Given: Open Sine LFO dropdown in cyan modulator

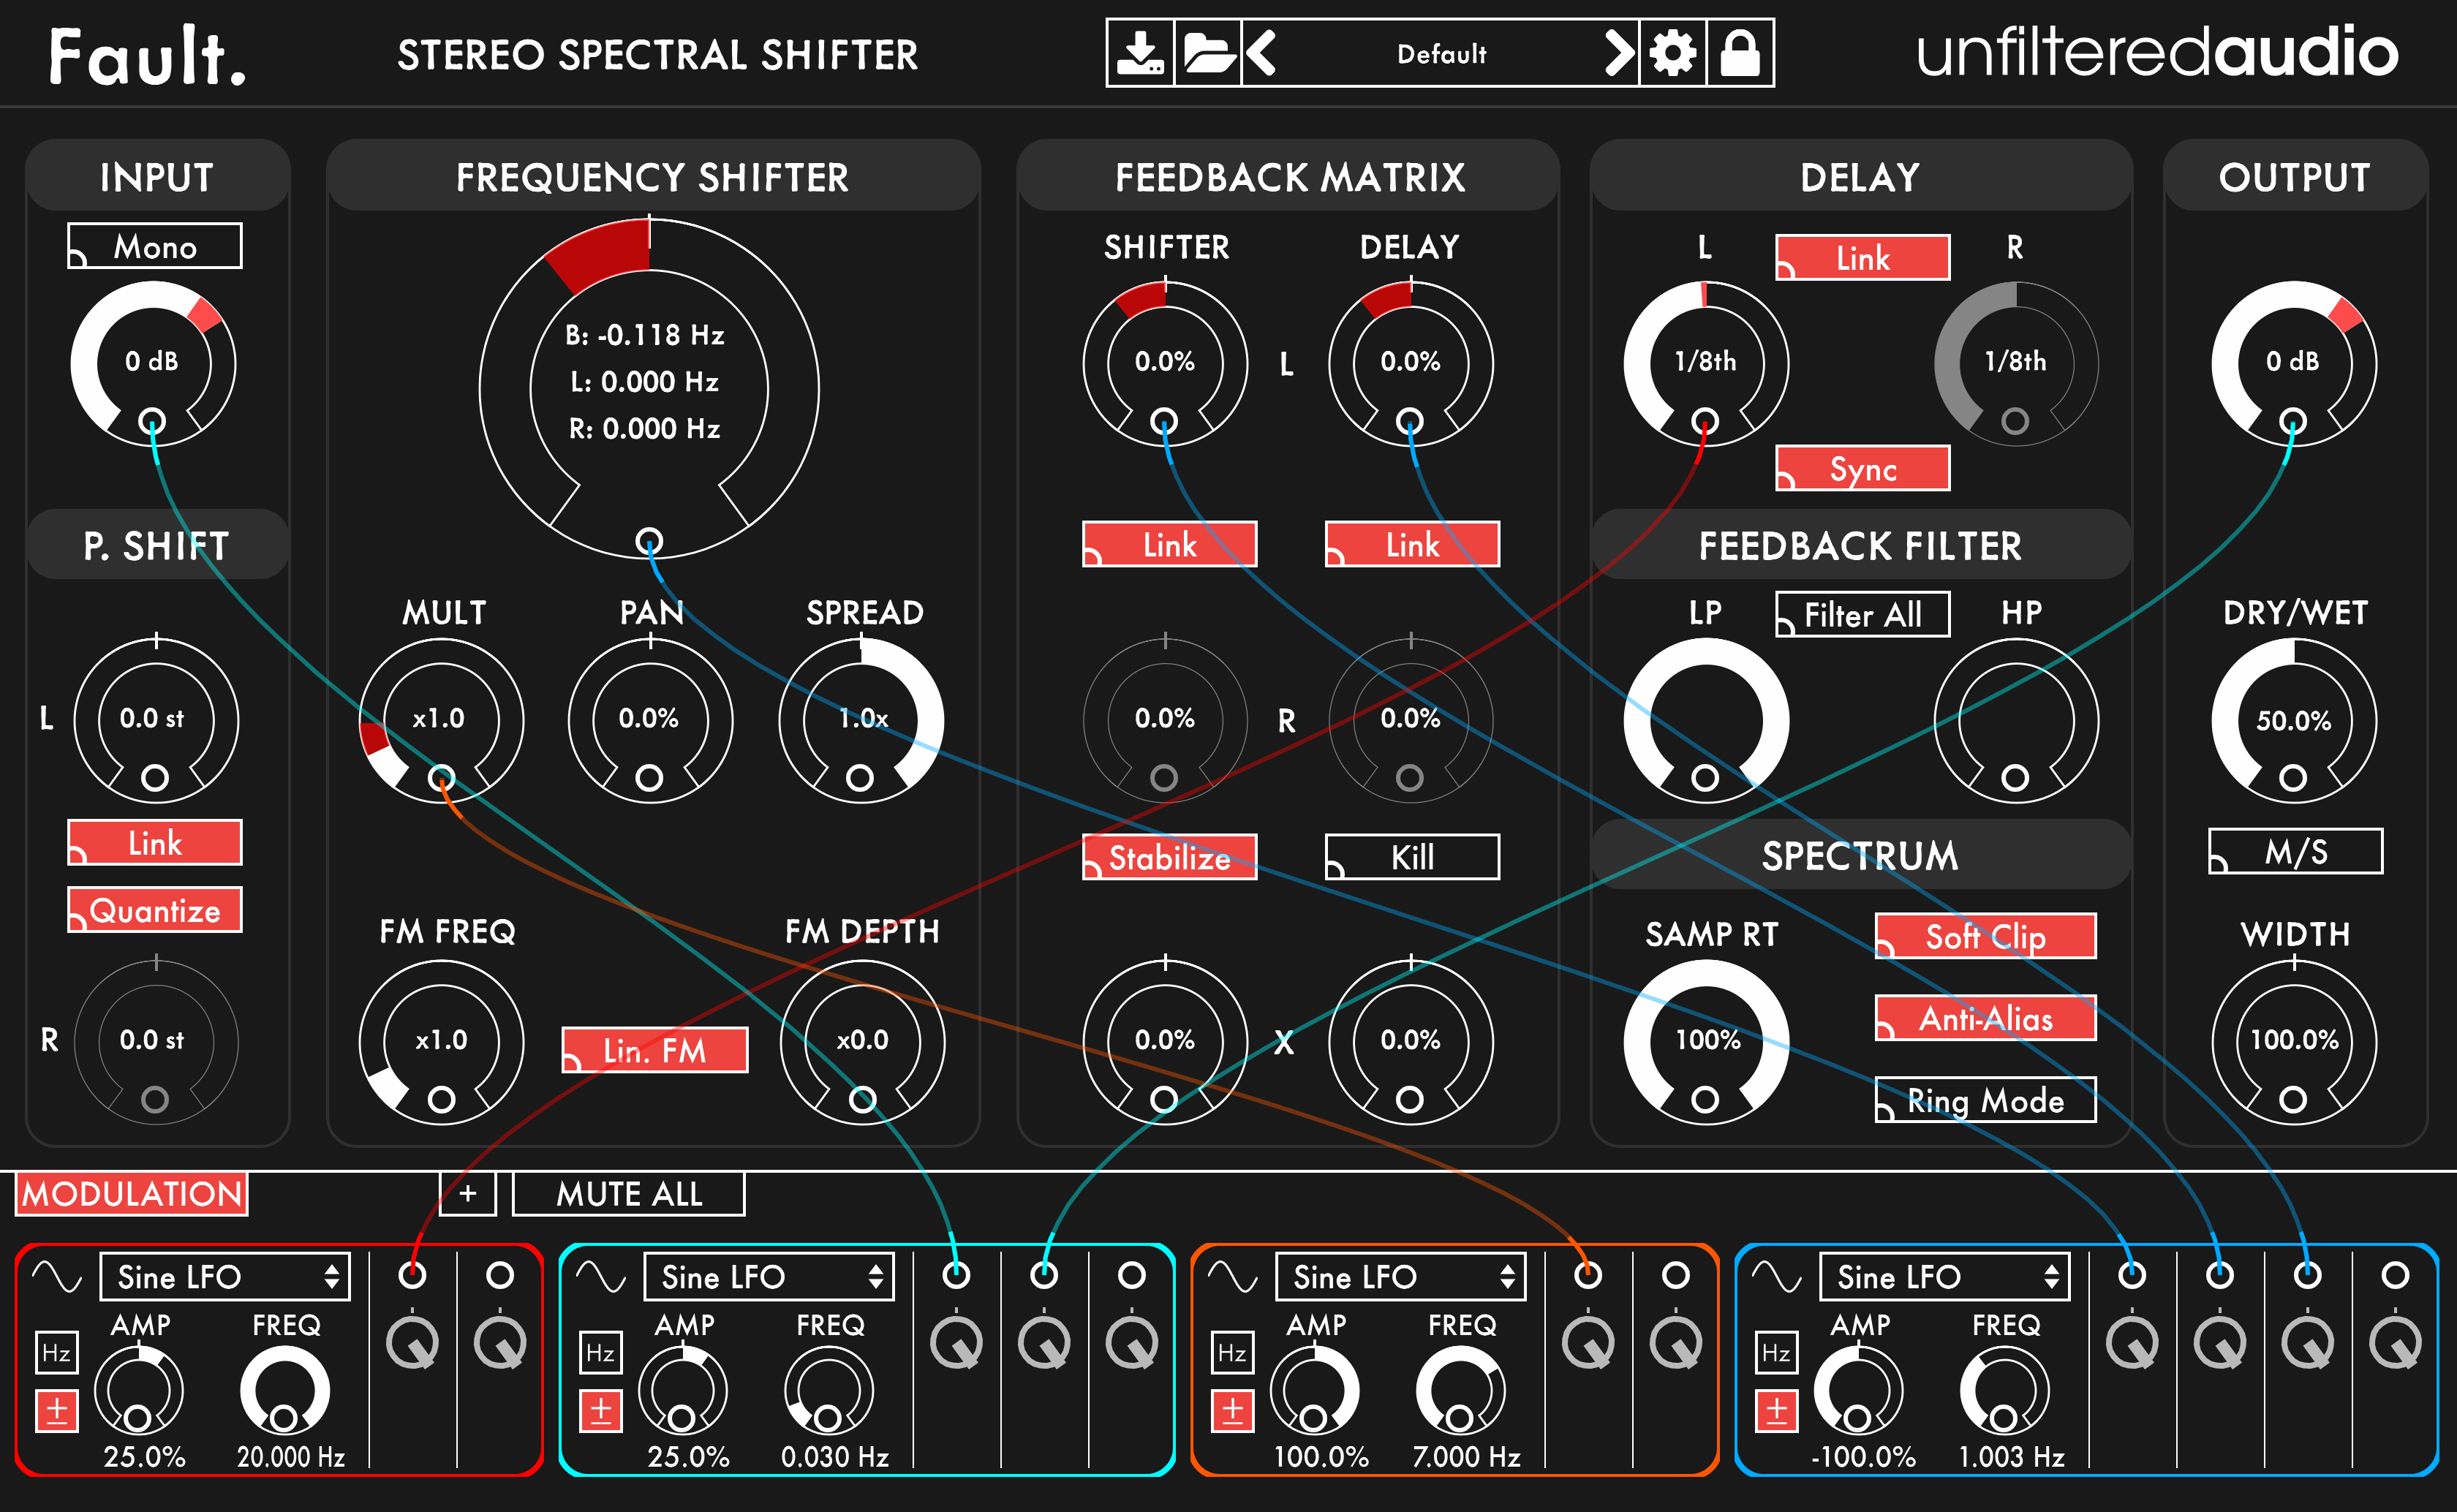Looking at the screenshot, I should 769,1277.
